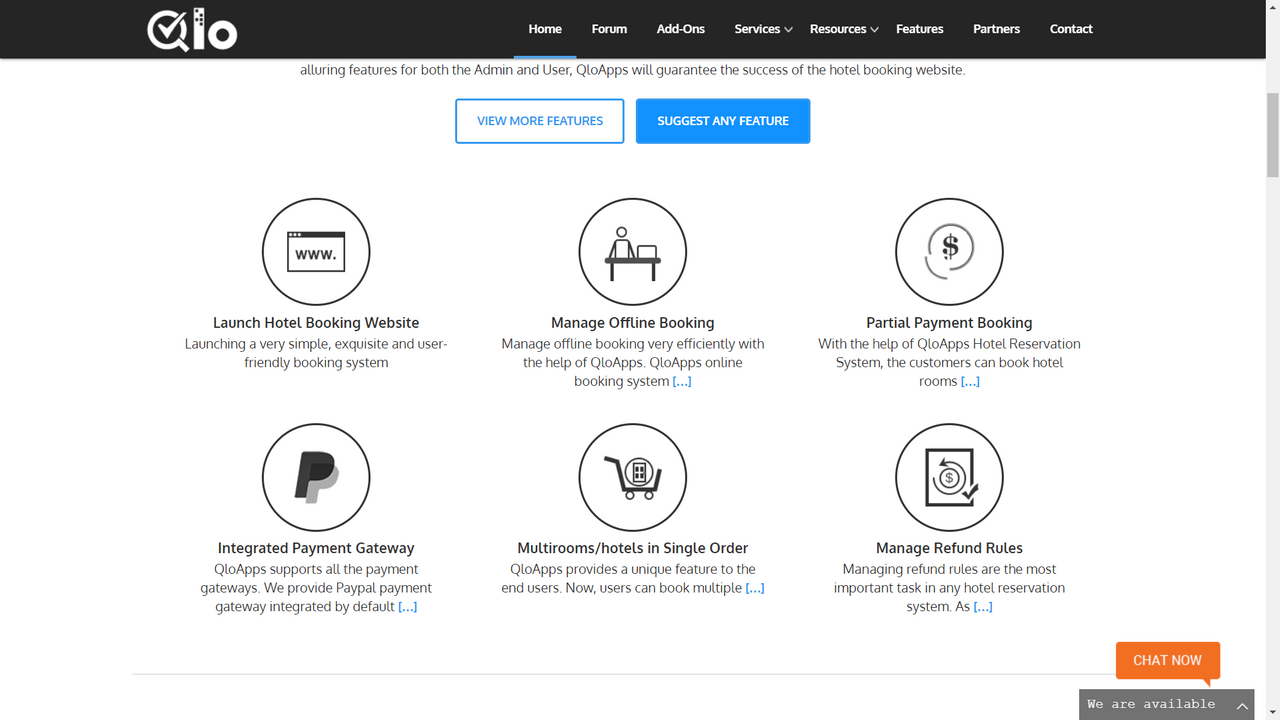Screen dimensions: 1280x720
Task: Click the Partial Payment Booking dollar icon
Action: pyautogui.click(x=949, y=252)
